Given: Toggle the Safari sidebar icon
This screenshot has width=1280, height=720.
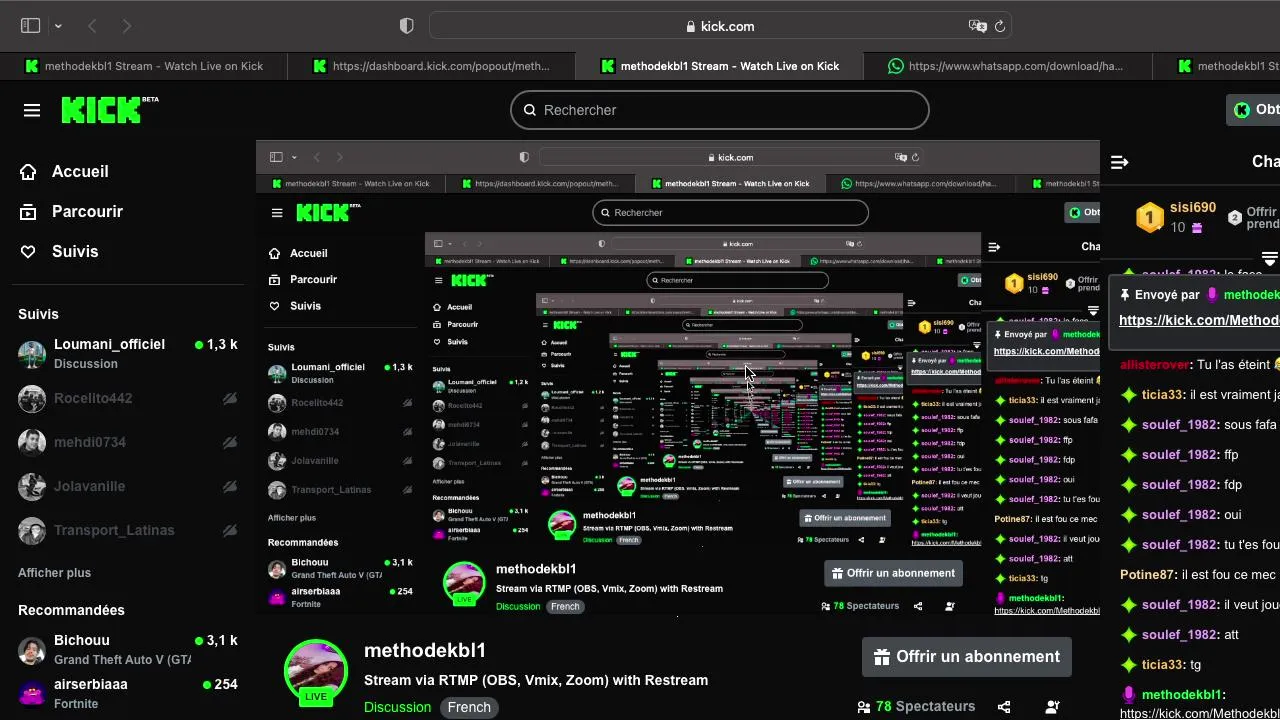Looking at the screenshot, I should tap(30, 26).
